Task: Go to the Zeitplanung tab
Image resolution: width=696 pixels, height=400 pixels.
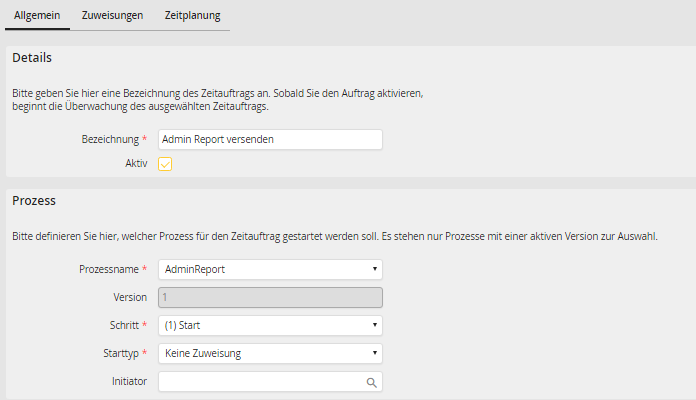Action: (x=193, y=16)
